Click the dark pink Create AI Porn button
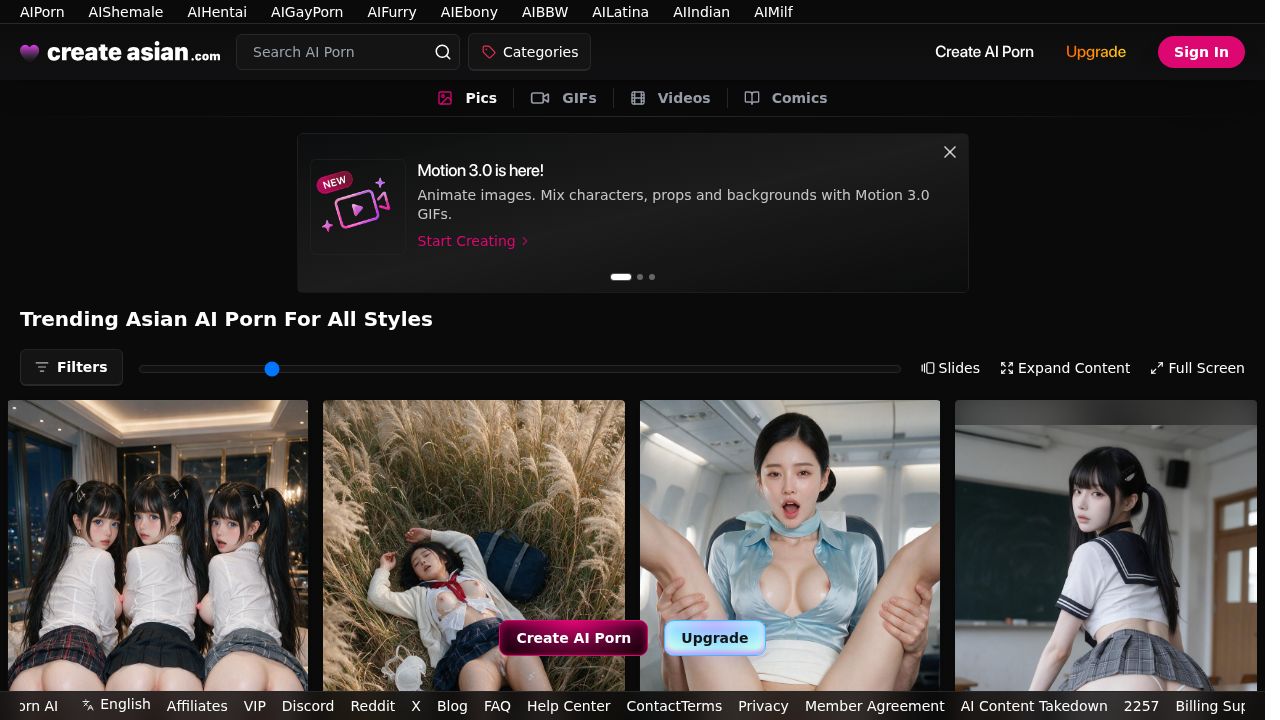This screenshot has height=720, width=1280. coord(573,638)
